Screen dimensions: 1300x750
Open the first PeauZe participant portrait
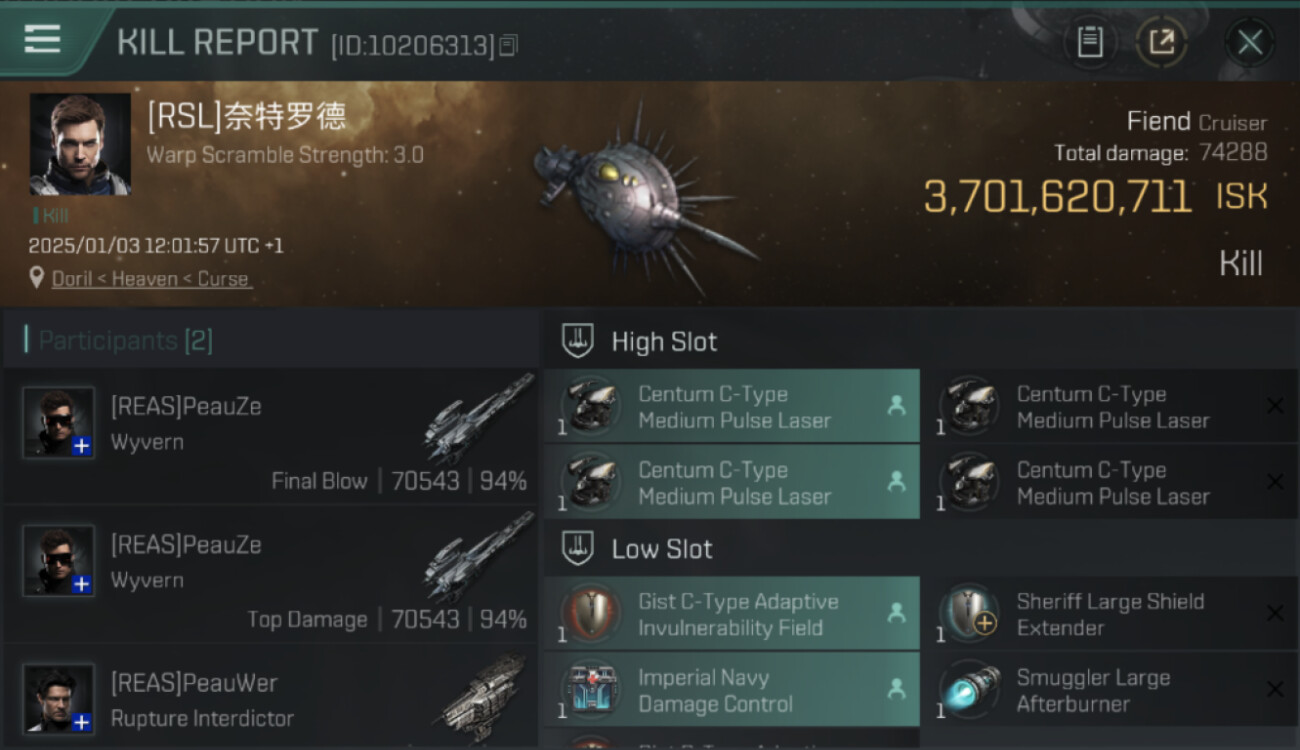[x=59, y=422]
